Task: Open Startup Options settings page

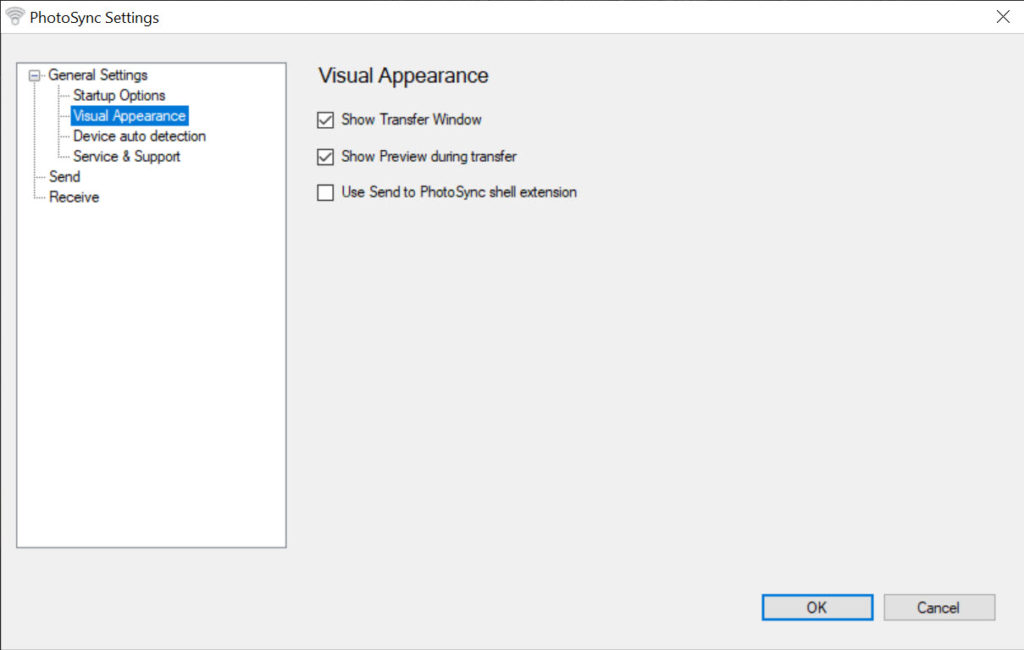Action: click(119, 95)
